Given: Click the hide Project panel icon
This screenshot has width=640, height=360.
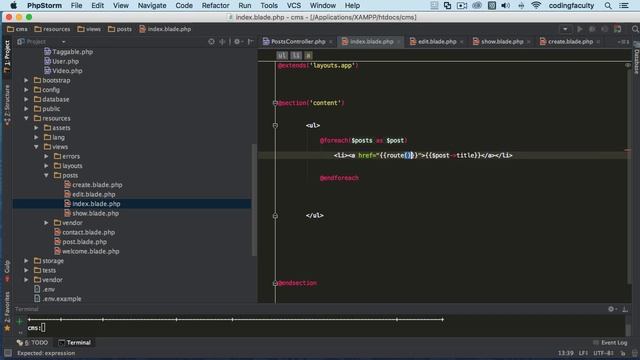Looking at the screenshot, I should click(250, 42).
